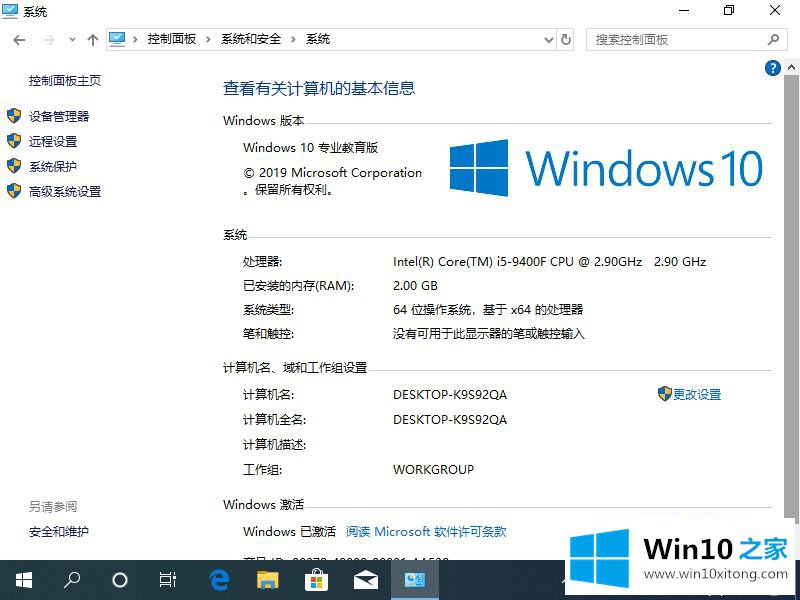Launch Microsoft Edge from taskbar

pyautogui.click(x=219, y=580)
